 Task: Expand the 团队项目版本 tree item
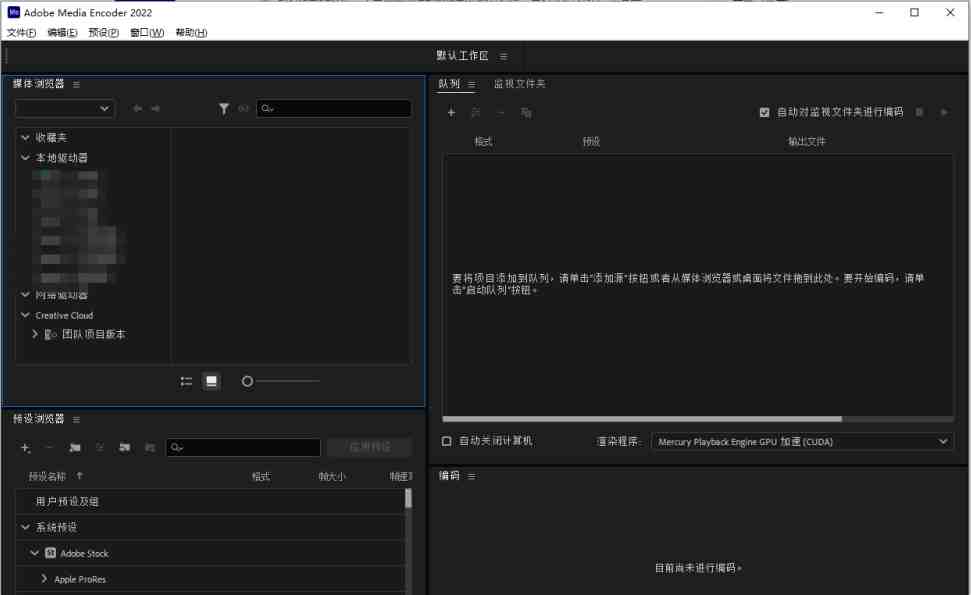pos(36,333)
